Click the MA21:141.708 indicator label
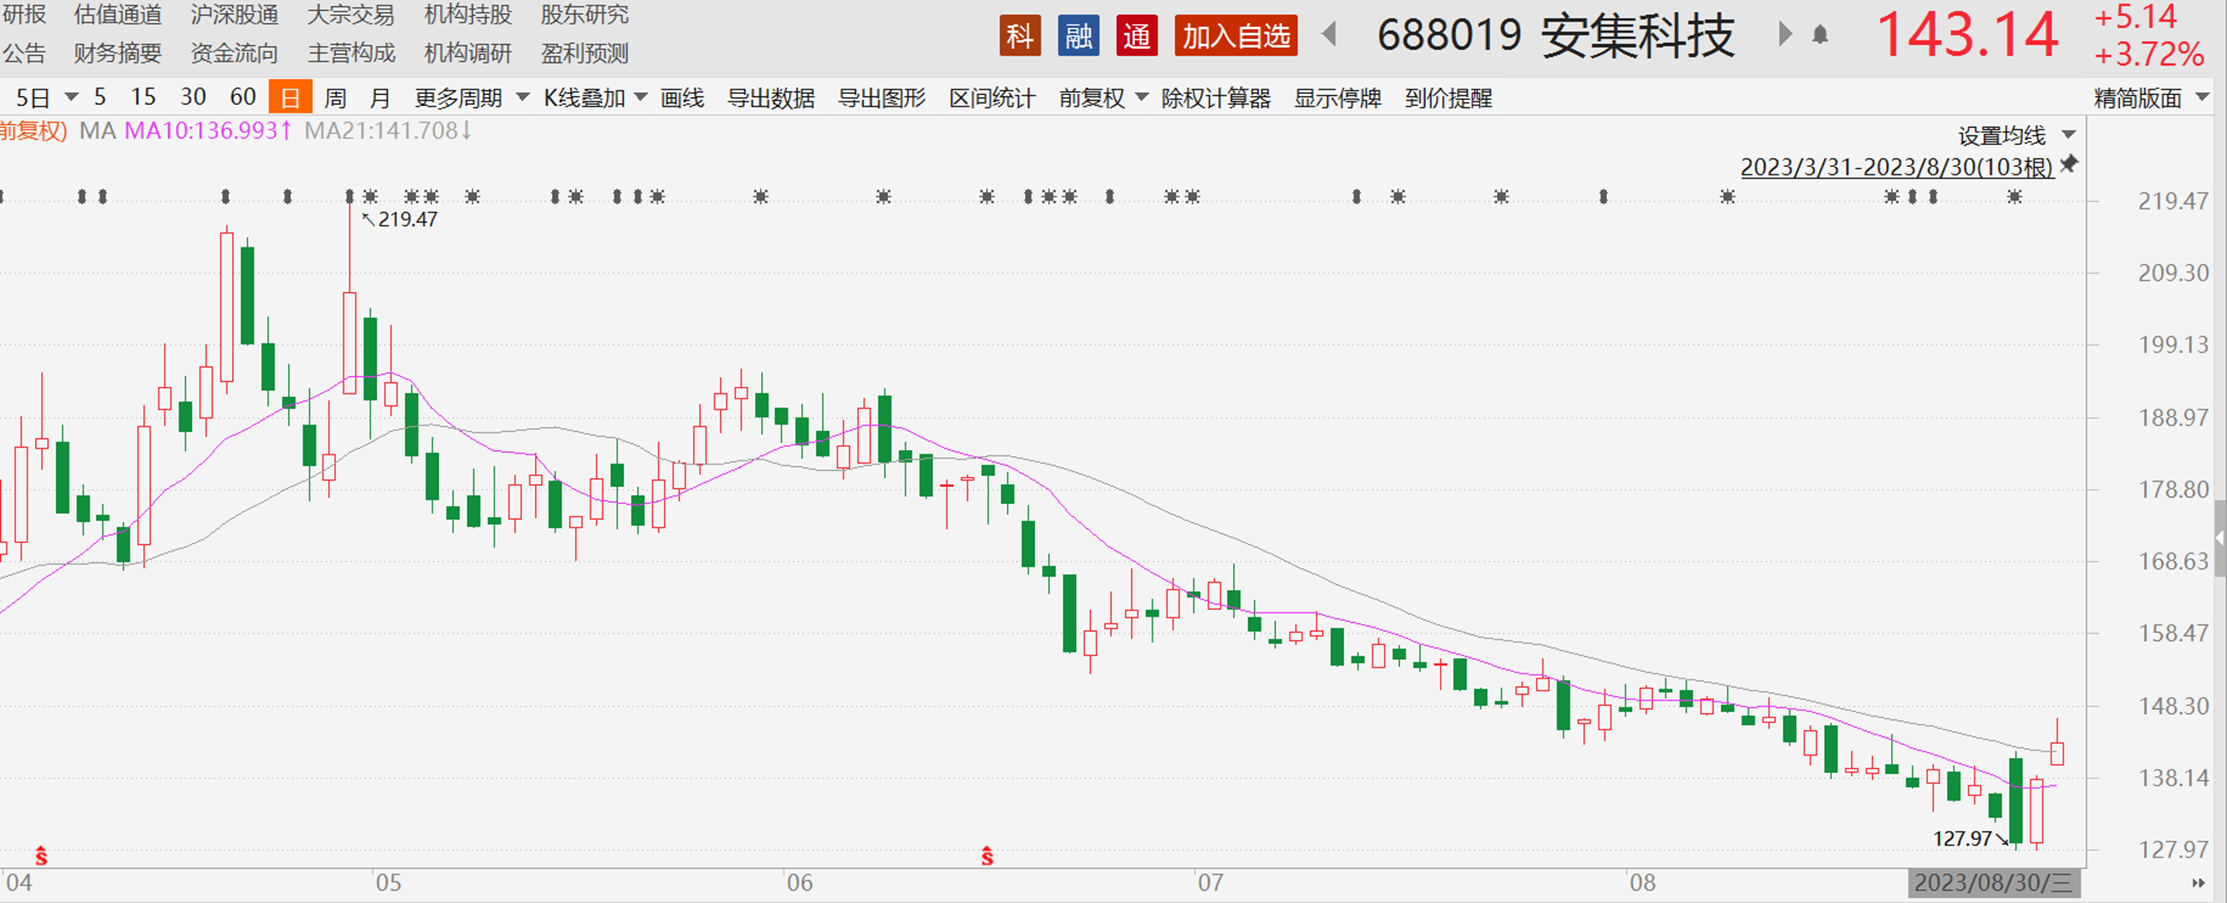This screenshot has width=2227, height=903. click(388, 131)
